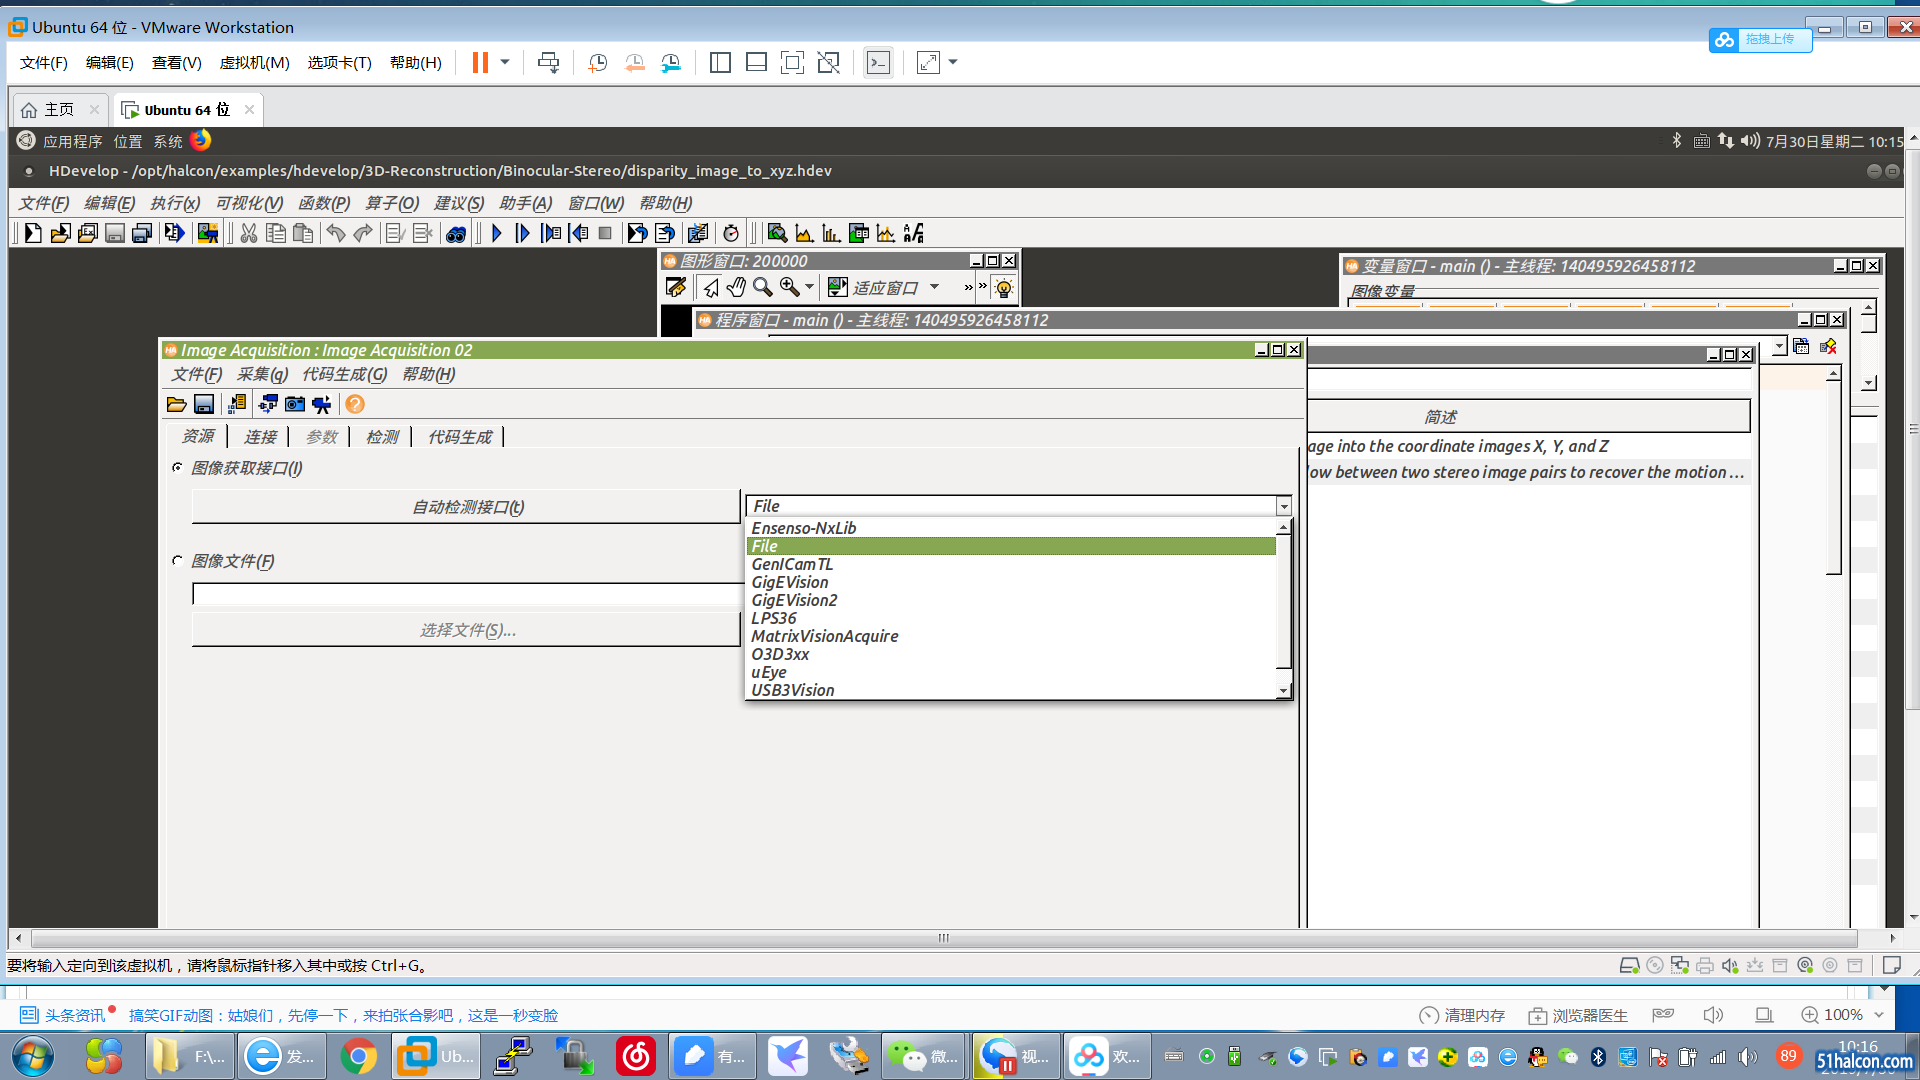Click the 清理内存 link in browser status bar
The height and width of the screenshot is (1080, 1920).
click(x=1462, y=1015)
